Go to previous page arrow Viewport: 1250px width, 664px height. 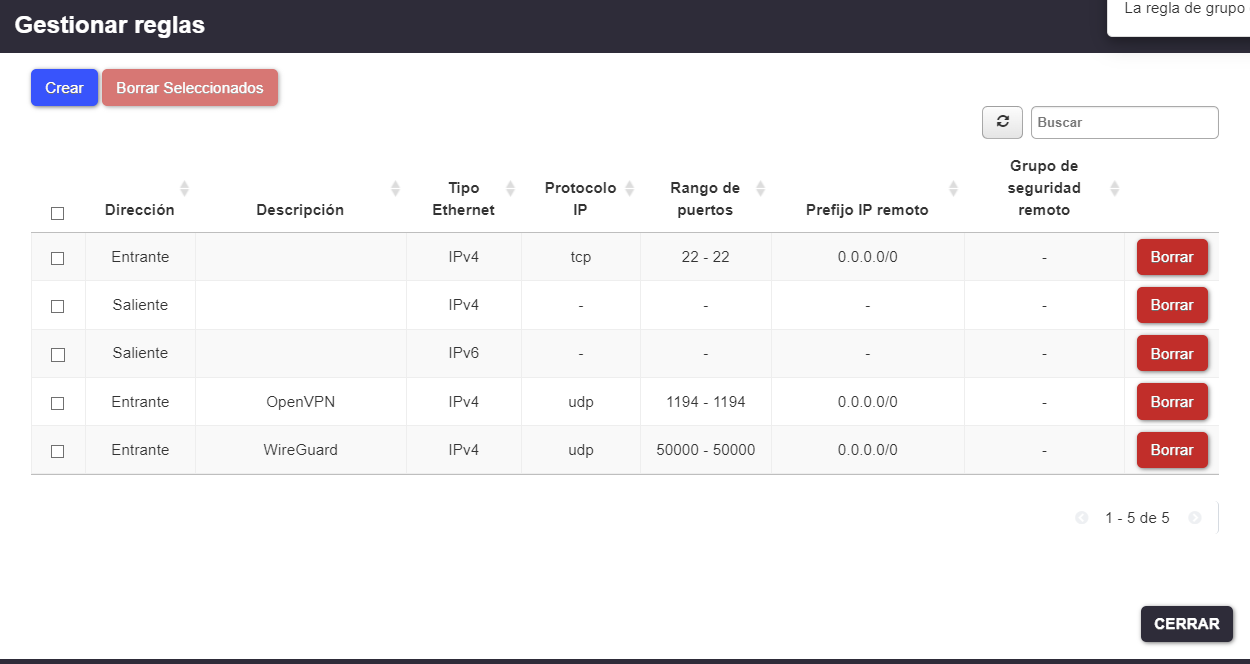1081,518
